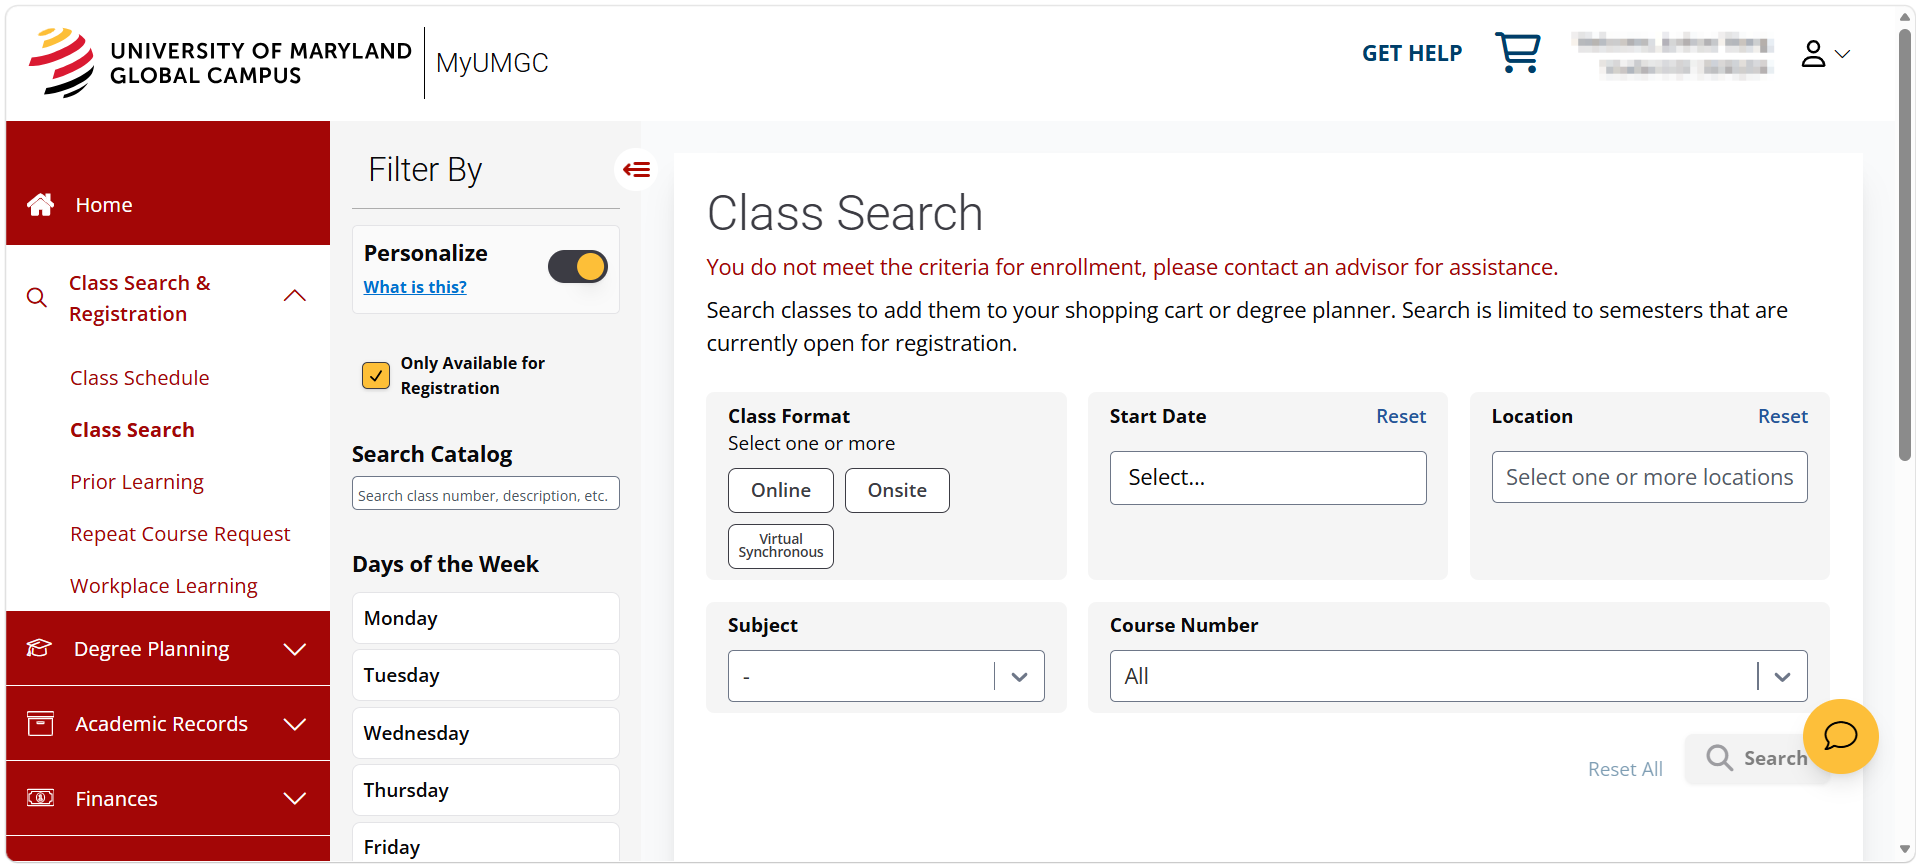Open the shopping cart icon
The width and height of the screenshot is (1919, 864).
tap(1517, 52)
